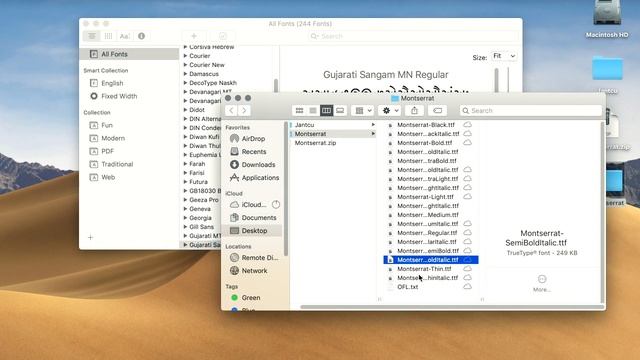The height and width of the screenshot is (360, 640).
Task: Click the Font Book search field
Action: (413, 36)
